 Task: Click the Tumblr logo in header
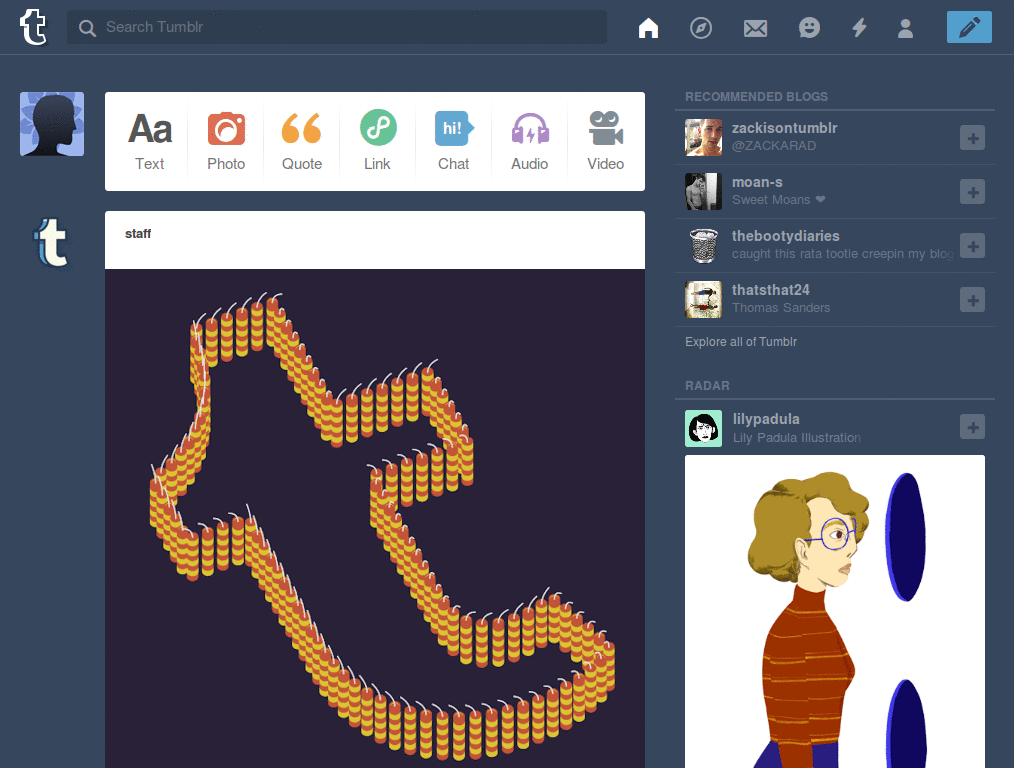click(x=33, y=27)
